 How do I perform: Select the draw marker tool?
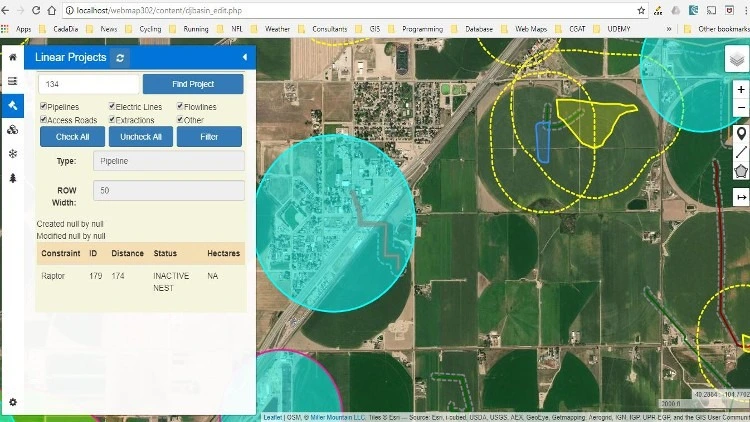(741, 133)
